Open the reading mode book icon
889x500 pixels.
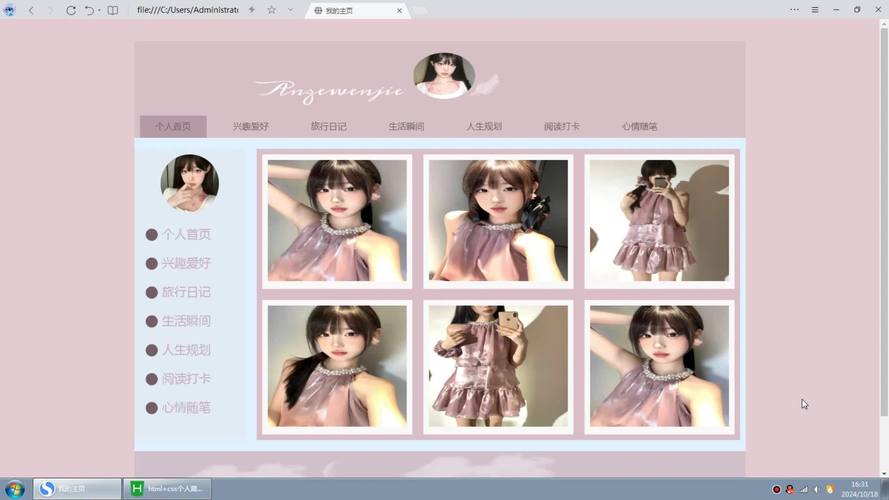(x=113, y=10)
